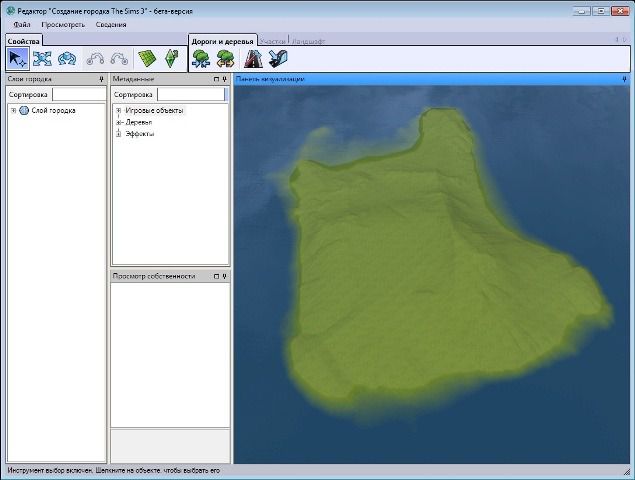Select the Эффекты tree item
This screenshot has width=635, height=480.
(x=139, y=132)
